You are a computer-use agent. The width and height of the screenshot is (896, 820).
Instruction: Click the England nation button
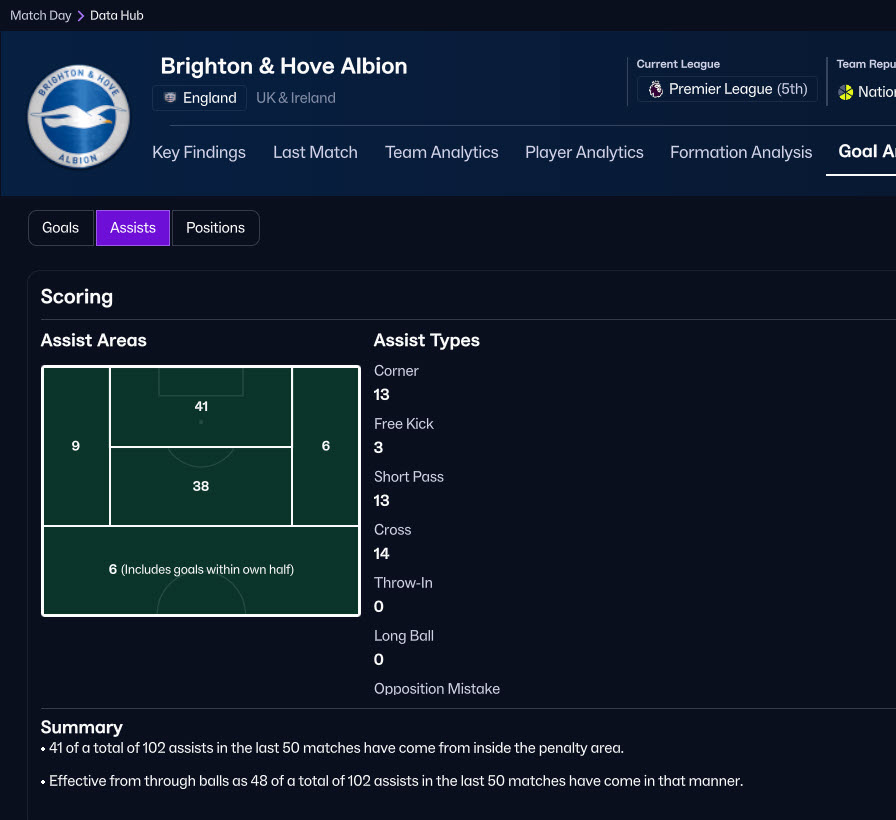point(199,98)
